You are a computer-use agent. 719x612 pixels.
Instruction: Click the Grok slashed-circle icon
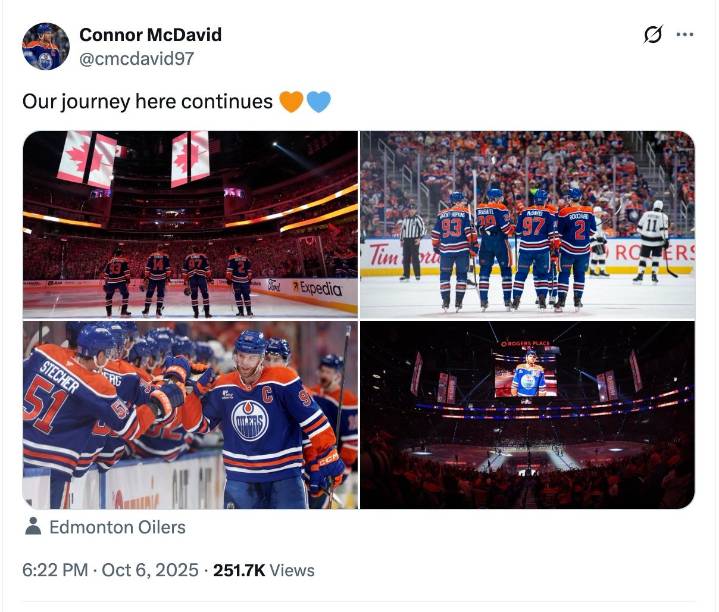(653, 35)
